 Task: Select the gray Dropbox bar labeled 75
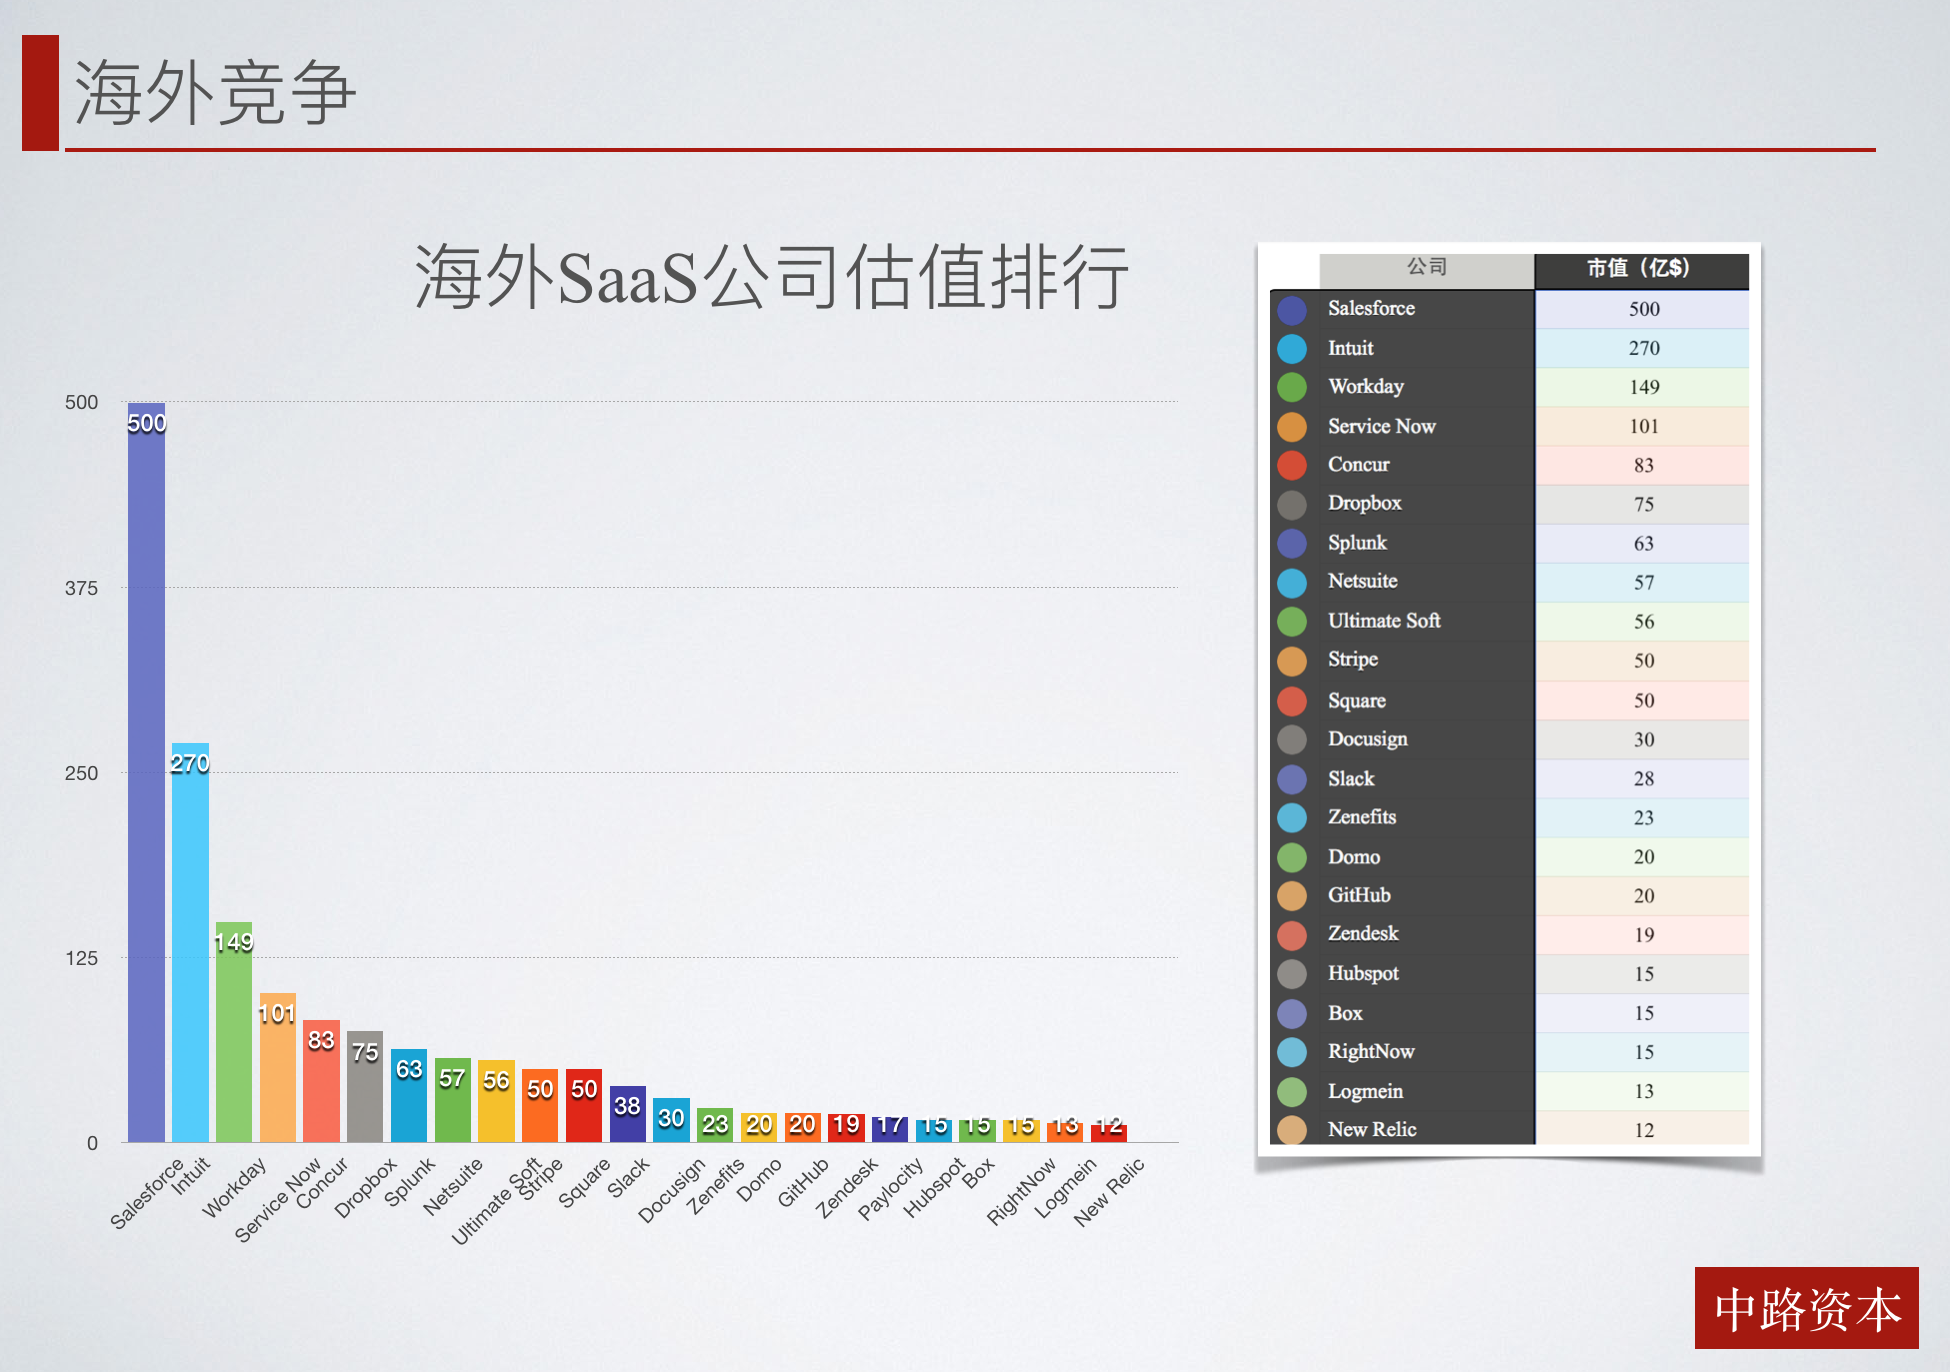pyautogui.click(x=365, y=1087)
